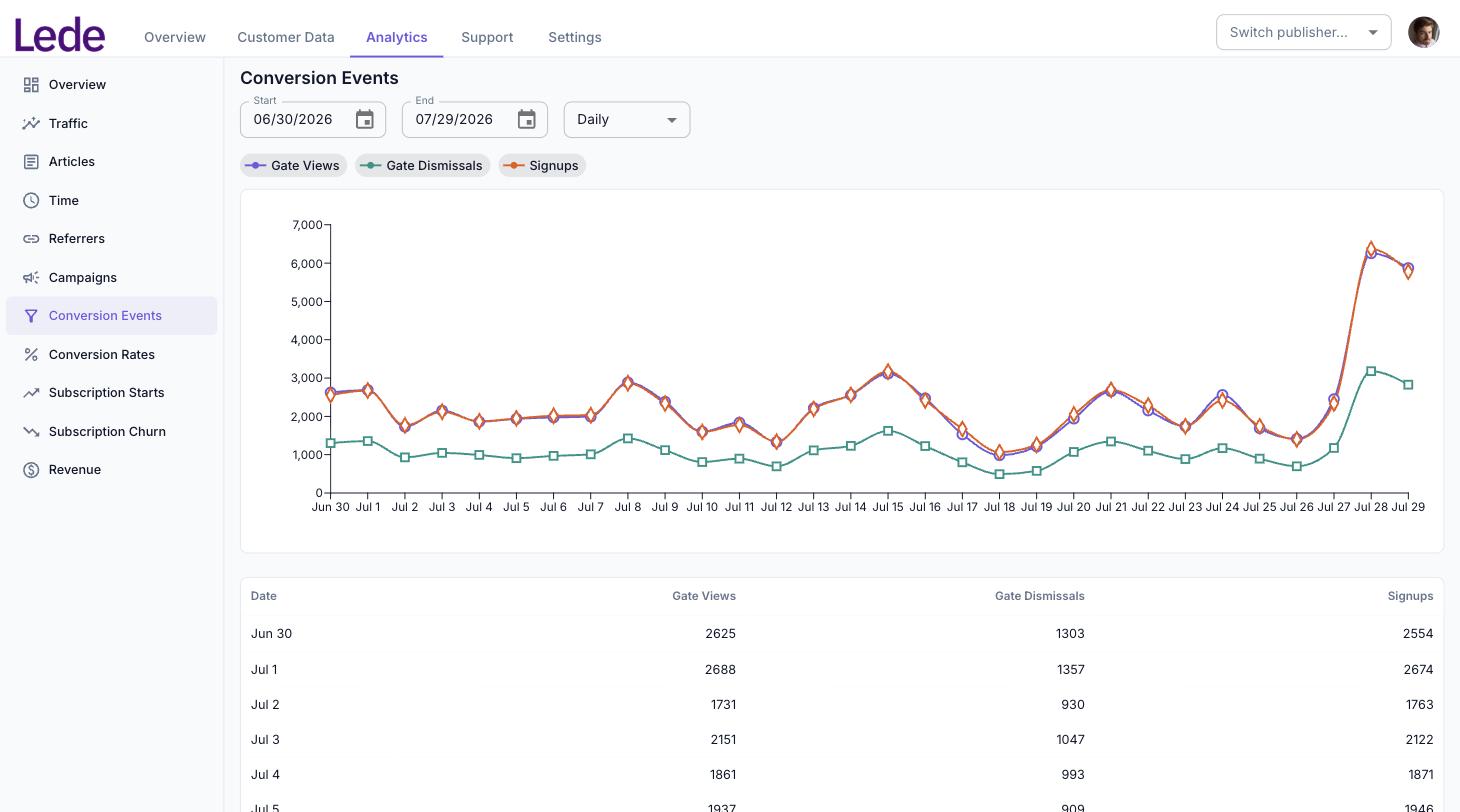1460x812 pixels.
Task: Click the Jul 18 Gate Dismissals chart point
Action: point(999,475)
